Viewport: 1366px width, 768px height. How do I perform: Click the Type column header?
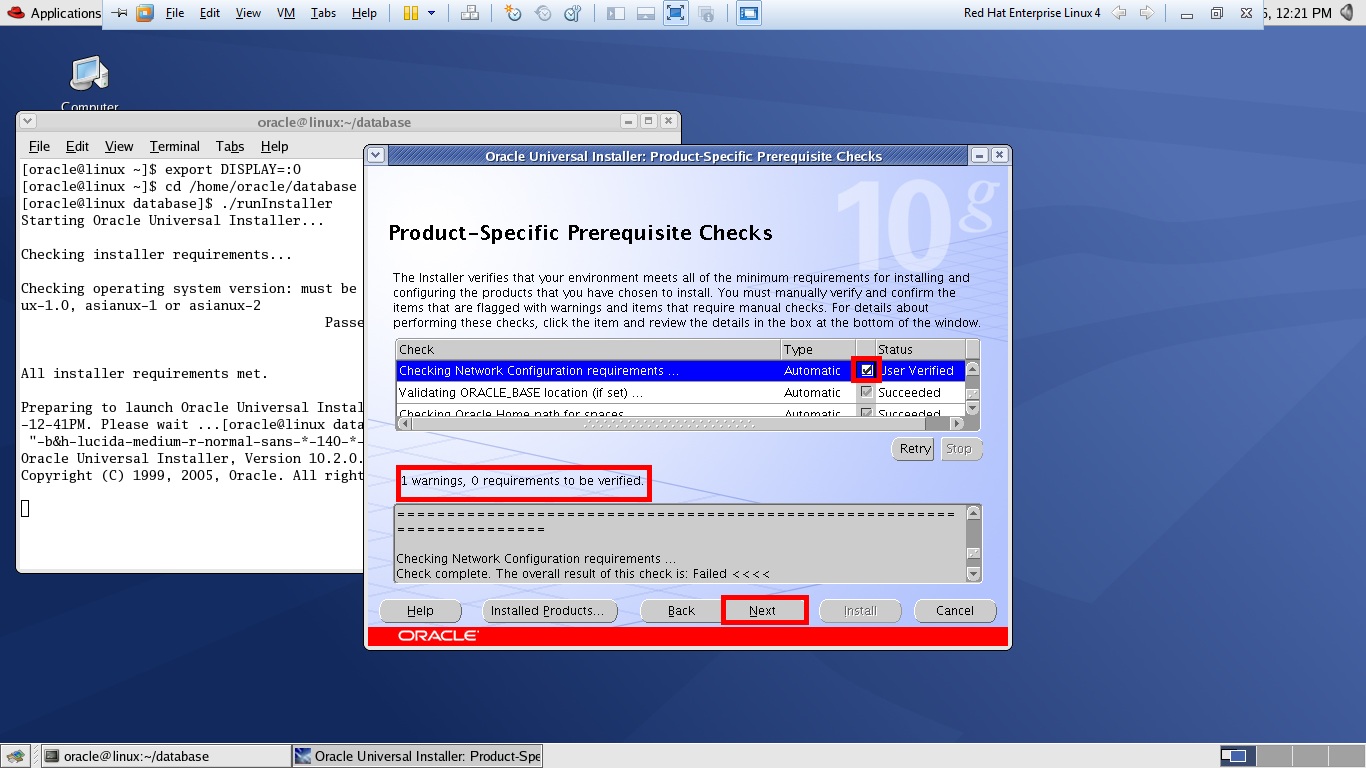click(x=818, y=349)
